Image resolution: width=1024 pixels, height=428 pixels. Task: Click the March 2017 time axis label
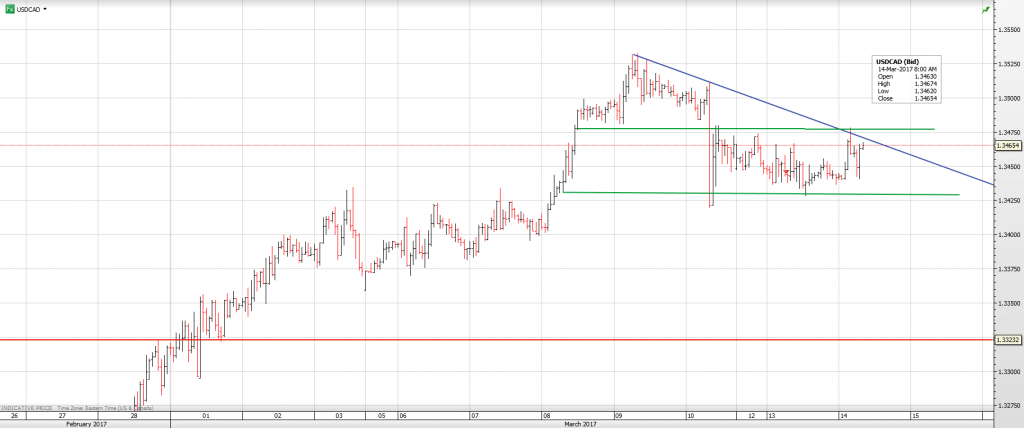tap(583, 423)
